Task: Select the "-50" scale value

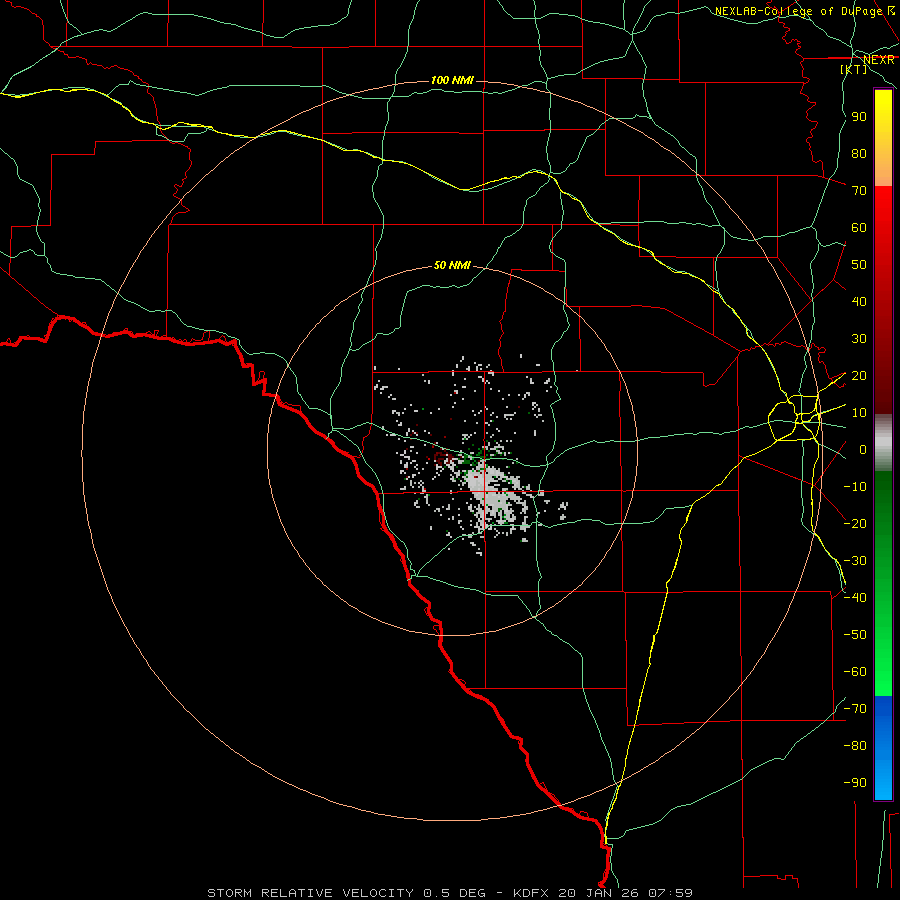Action: point(855,635)
